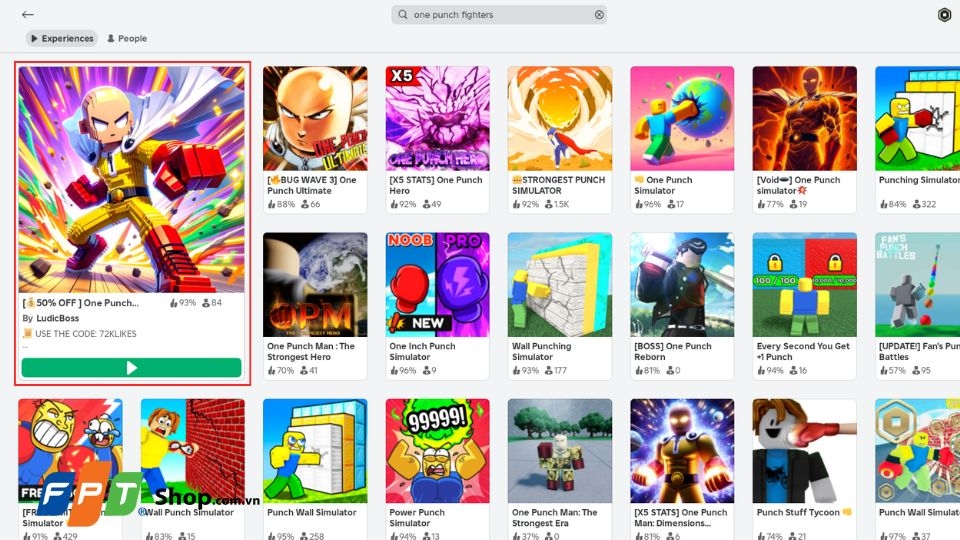The image size is (960, 540).
Task: Open One Inch Punch Simulator thumbnail
Action: click(438, 285)
